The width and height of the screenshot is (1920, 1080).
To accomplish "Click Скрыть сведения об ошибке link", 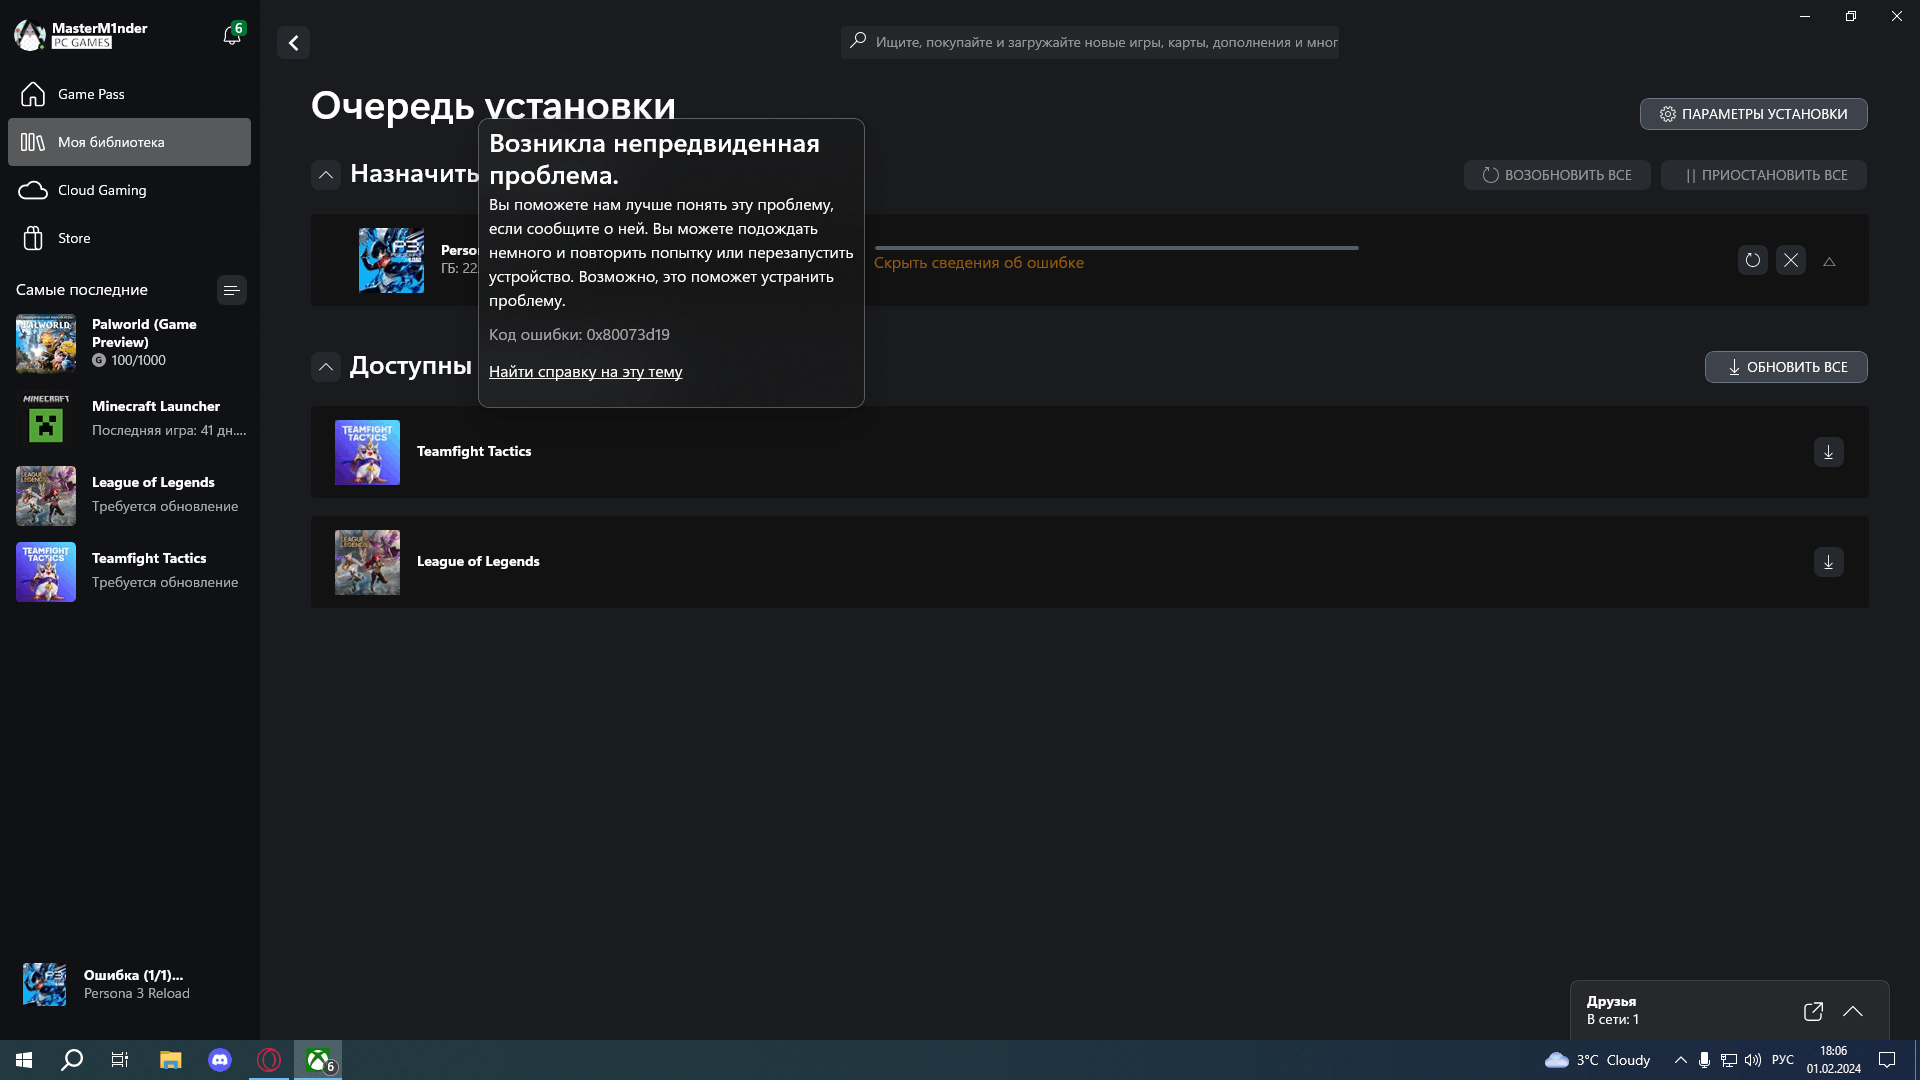I will point(978,263).
